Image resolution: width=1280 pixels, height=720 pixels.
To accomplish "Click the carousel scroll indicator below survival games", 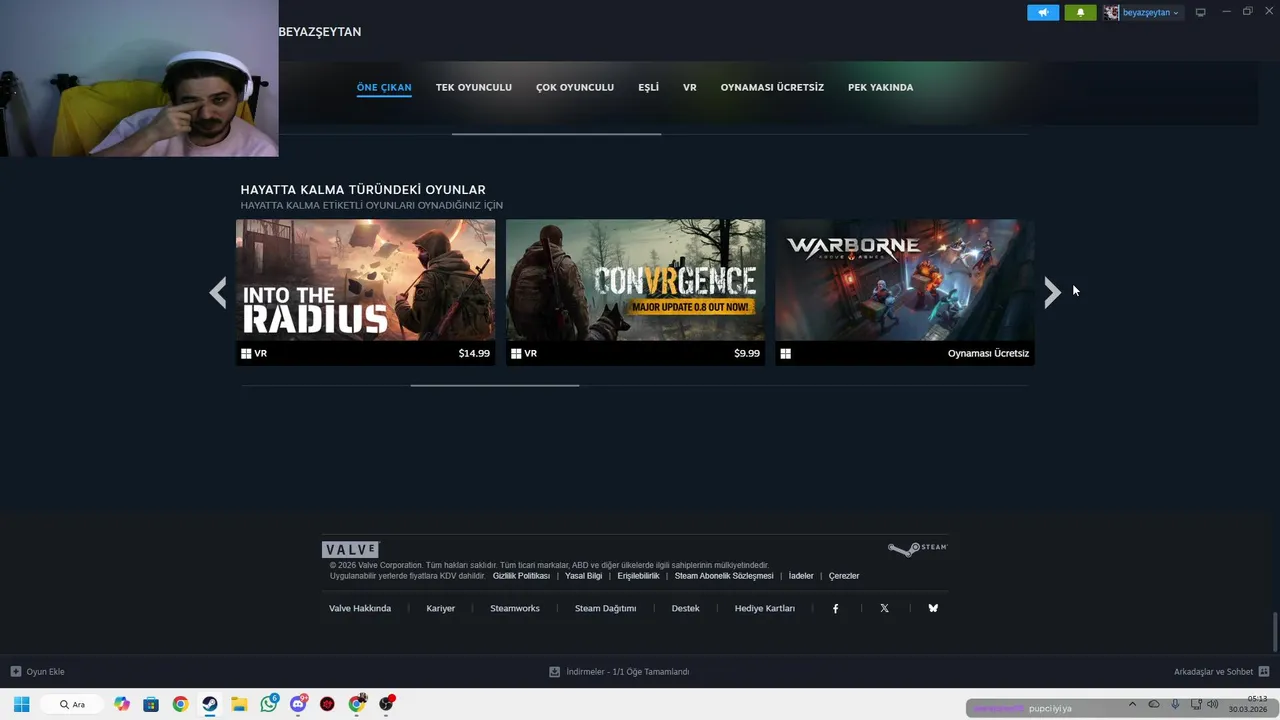I will [495, 385].
